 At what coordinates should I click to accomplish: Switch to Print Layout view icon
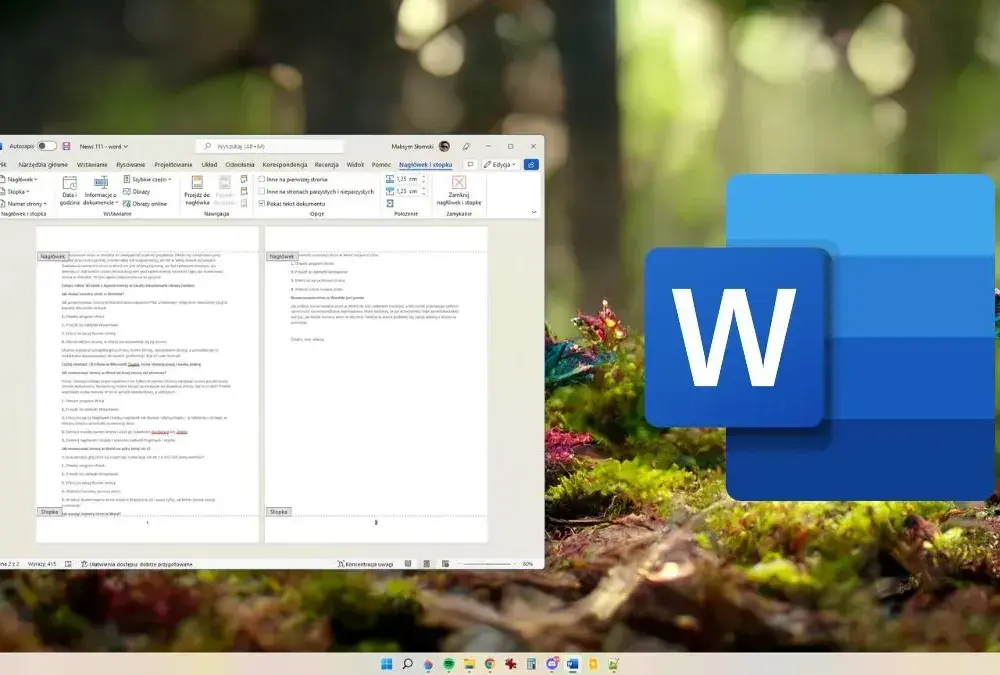427,564
